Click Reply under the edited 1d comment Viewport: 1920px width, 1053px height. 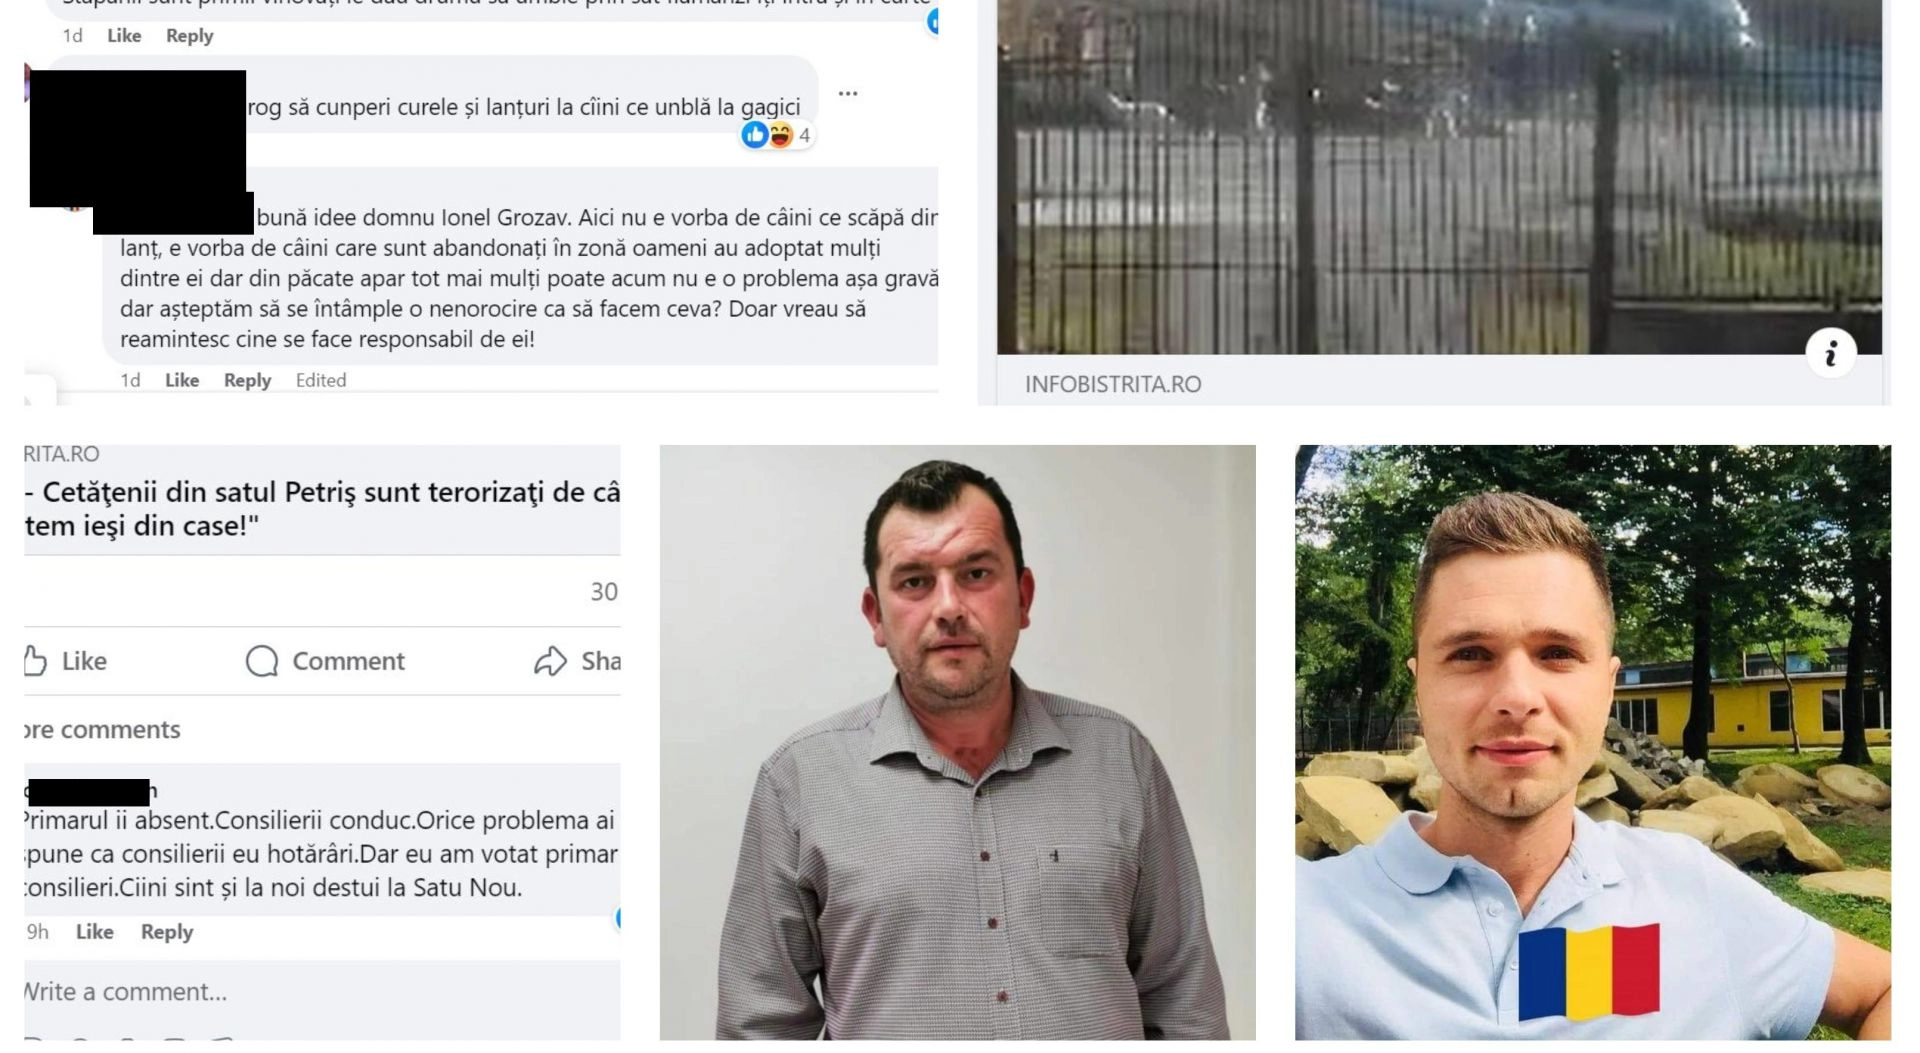point(247,380)
